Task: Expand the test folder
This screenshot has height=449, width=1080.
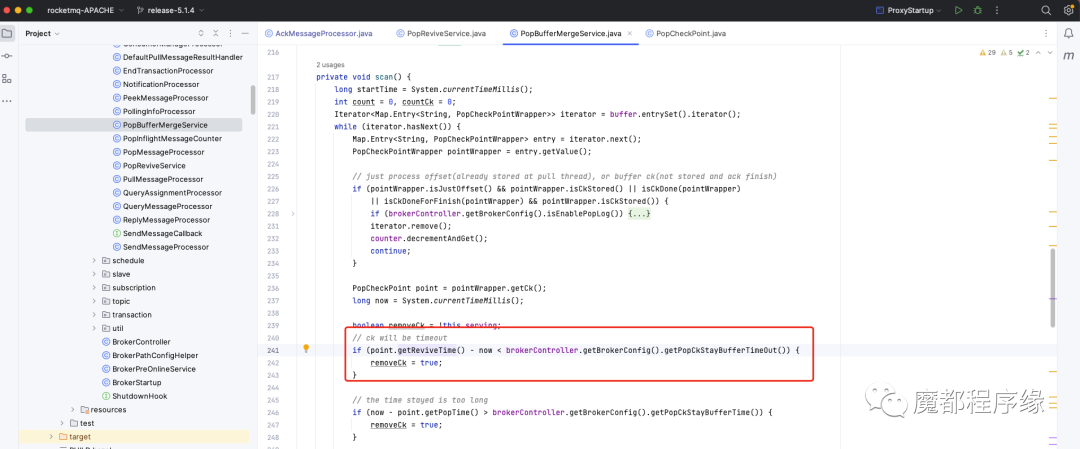Action: click(x=62, y=423)
